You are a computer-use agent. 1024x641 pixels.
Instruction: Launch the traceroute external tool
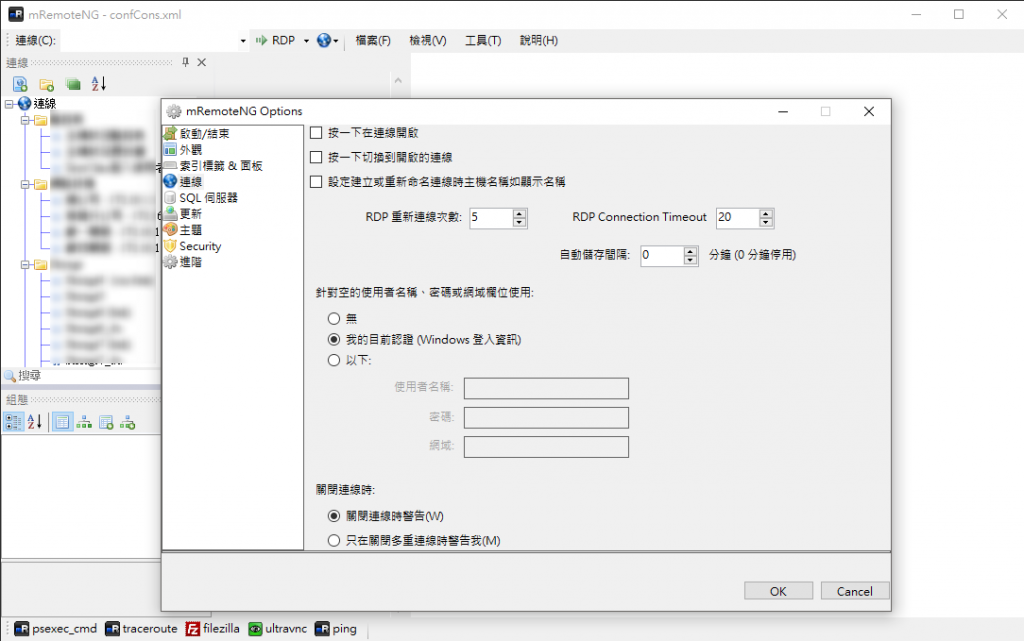pos(142,629)
